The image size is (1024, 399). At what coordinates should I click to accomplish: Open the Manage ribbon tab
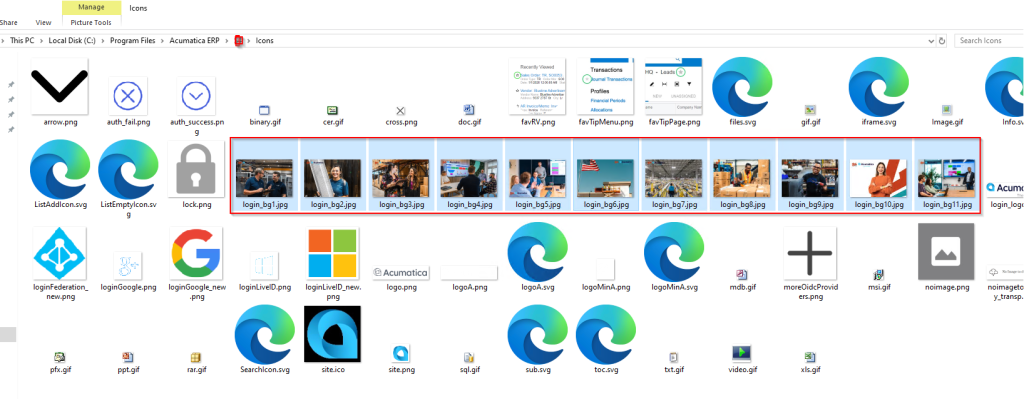click(x=91, y=8)
